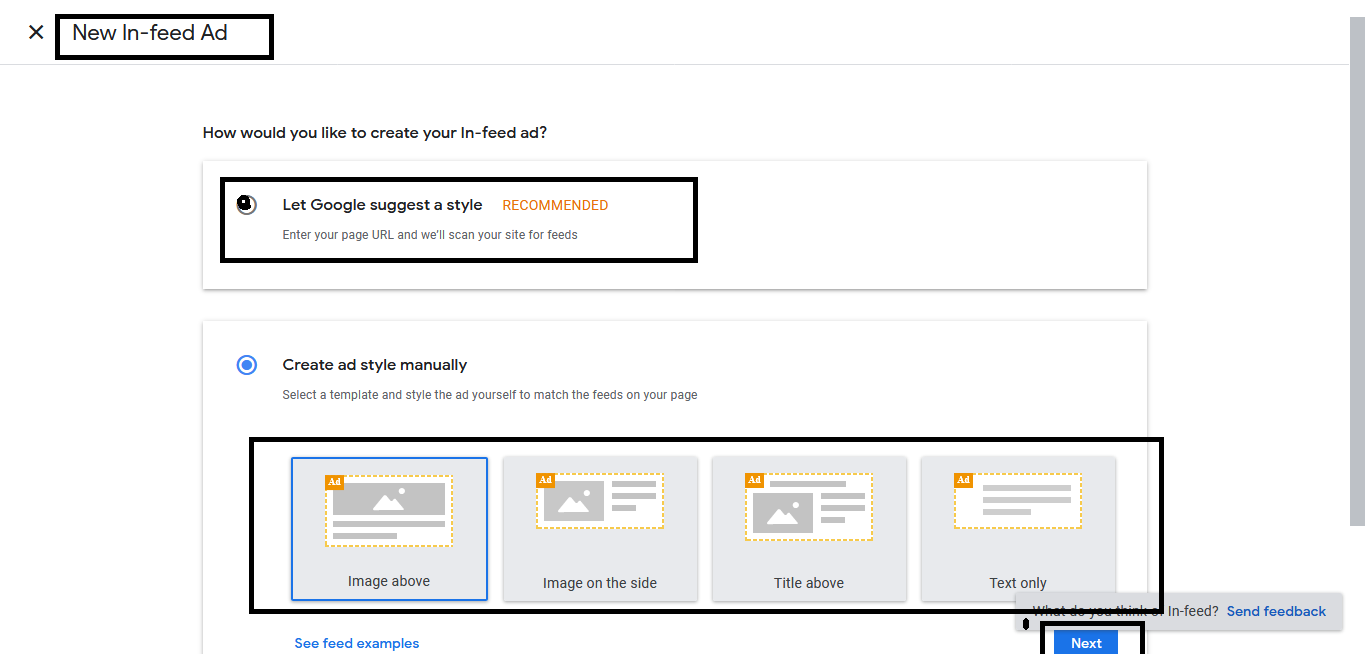This screenshot has width=1366, height=654.
Task: Open the See feed examples link
Action: [357, 643]
